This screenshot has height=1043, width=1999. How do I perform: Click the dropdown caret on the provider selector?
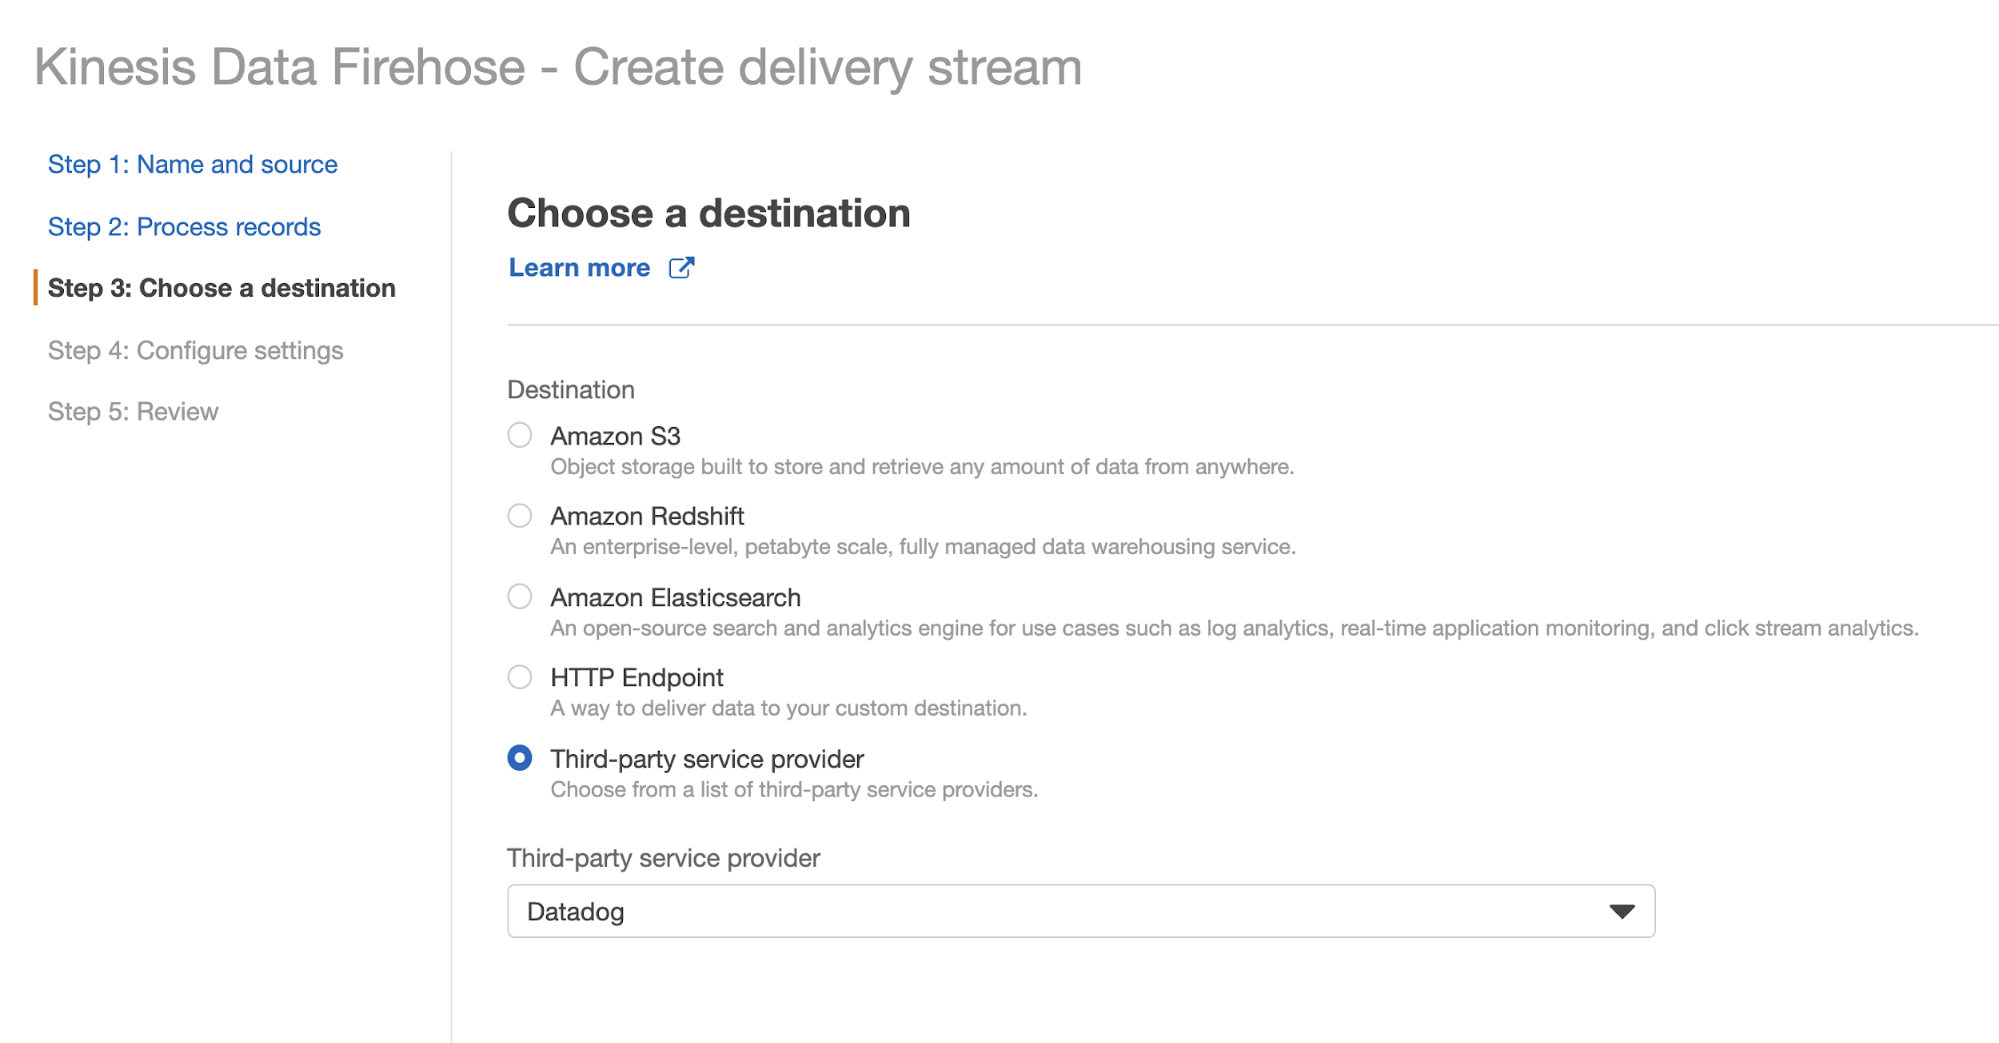(1622, 911)
